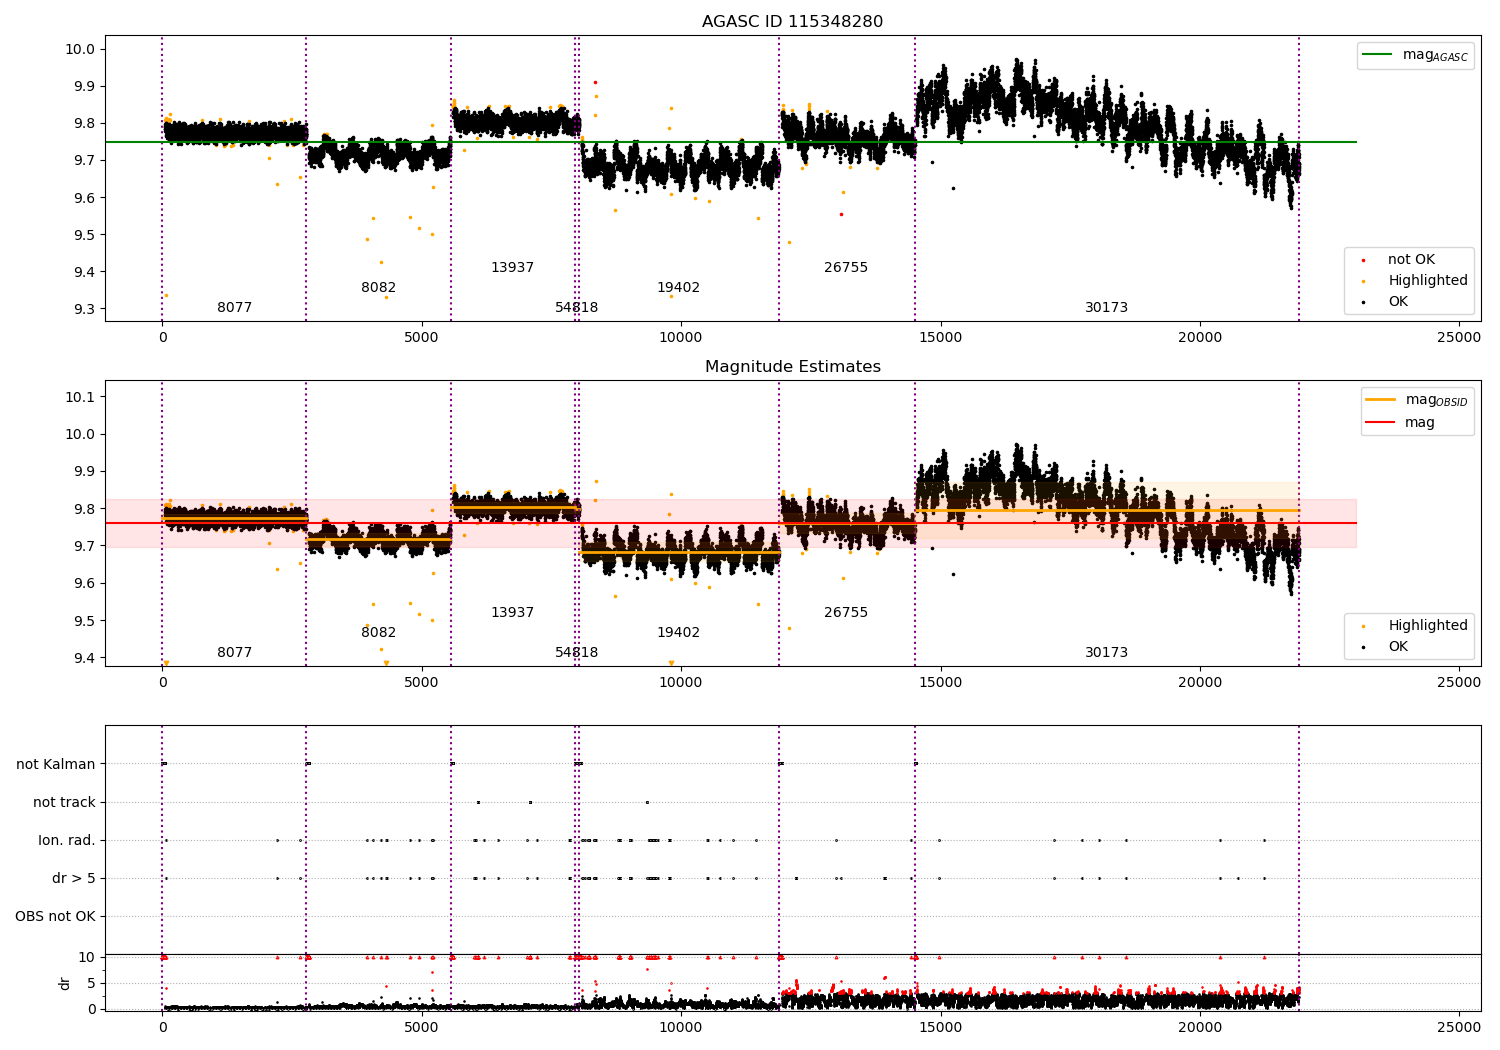Viewport: 1500px width, 1050px height.
Task: Click obsid label 8082 in Magnitude Estimates plot
Action: click(379, 633)
